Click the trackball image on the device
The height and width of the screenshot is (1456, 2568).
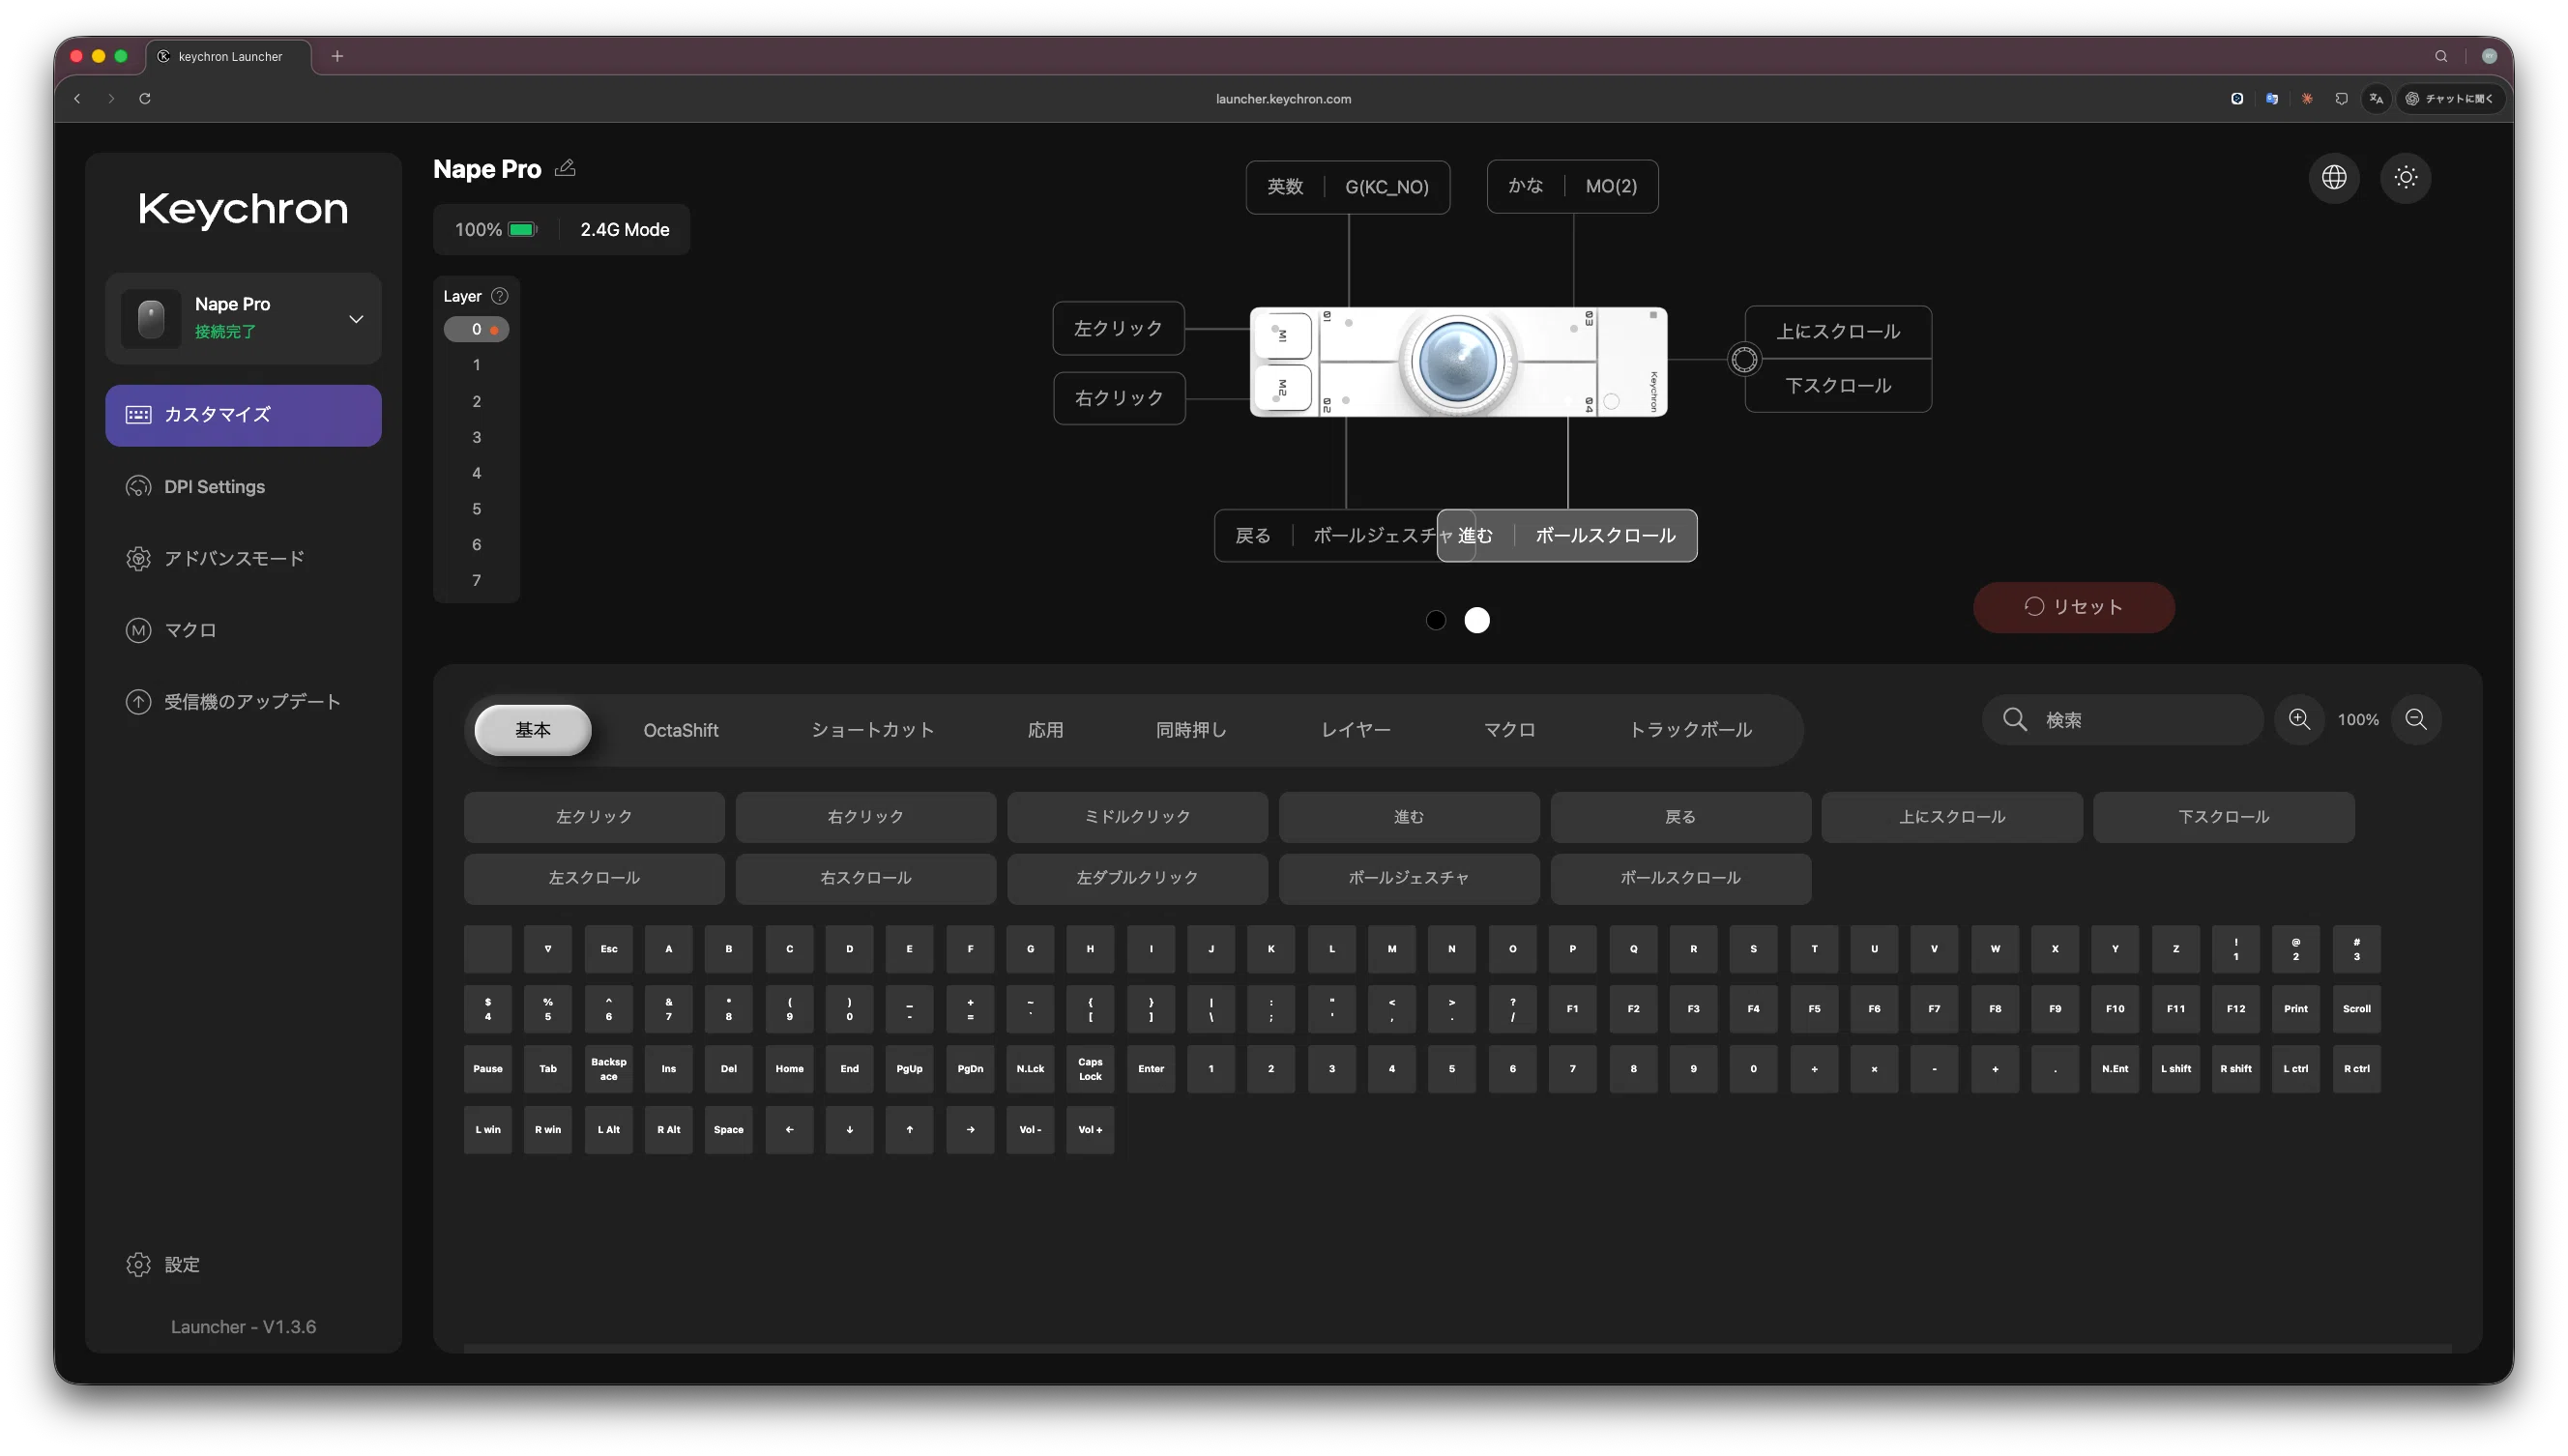1457,362
